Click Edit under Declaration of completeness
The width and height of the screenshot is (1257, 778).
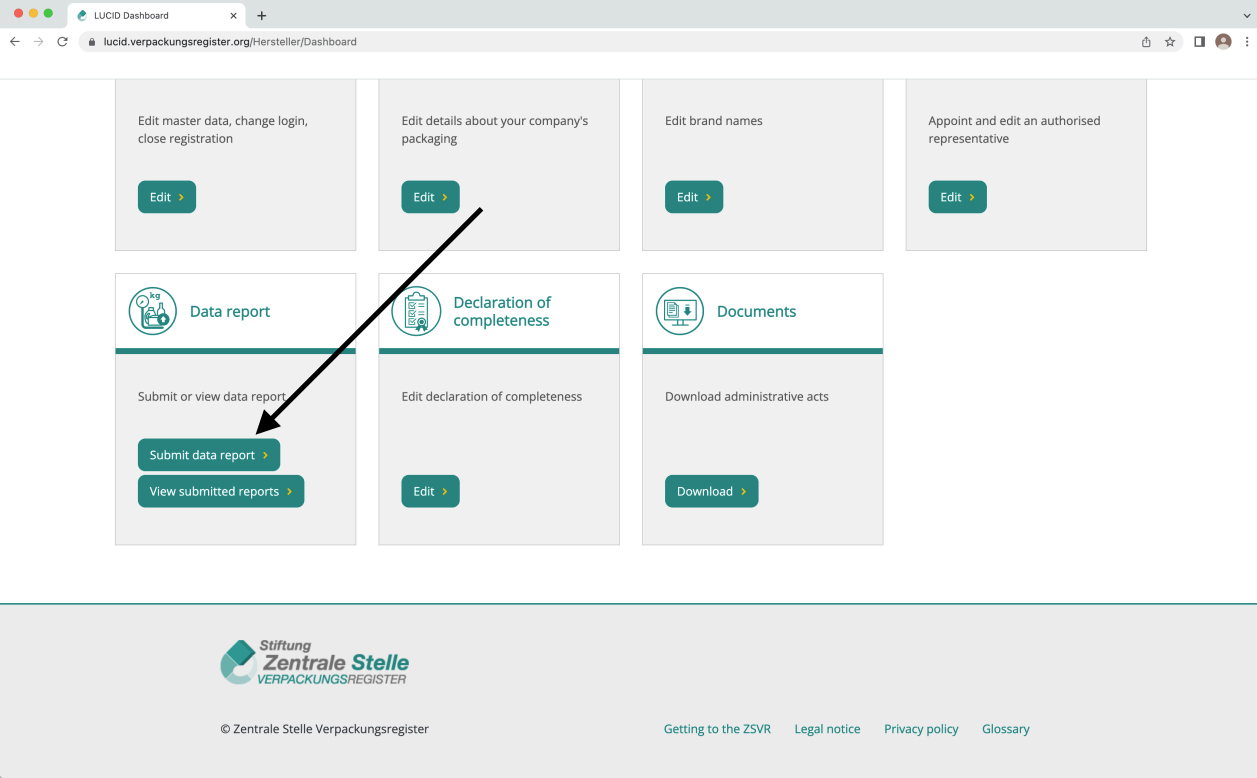click(x=430, y=491)
